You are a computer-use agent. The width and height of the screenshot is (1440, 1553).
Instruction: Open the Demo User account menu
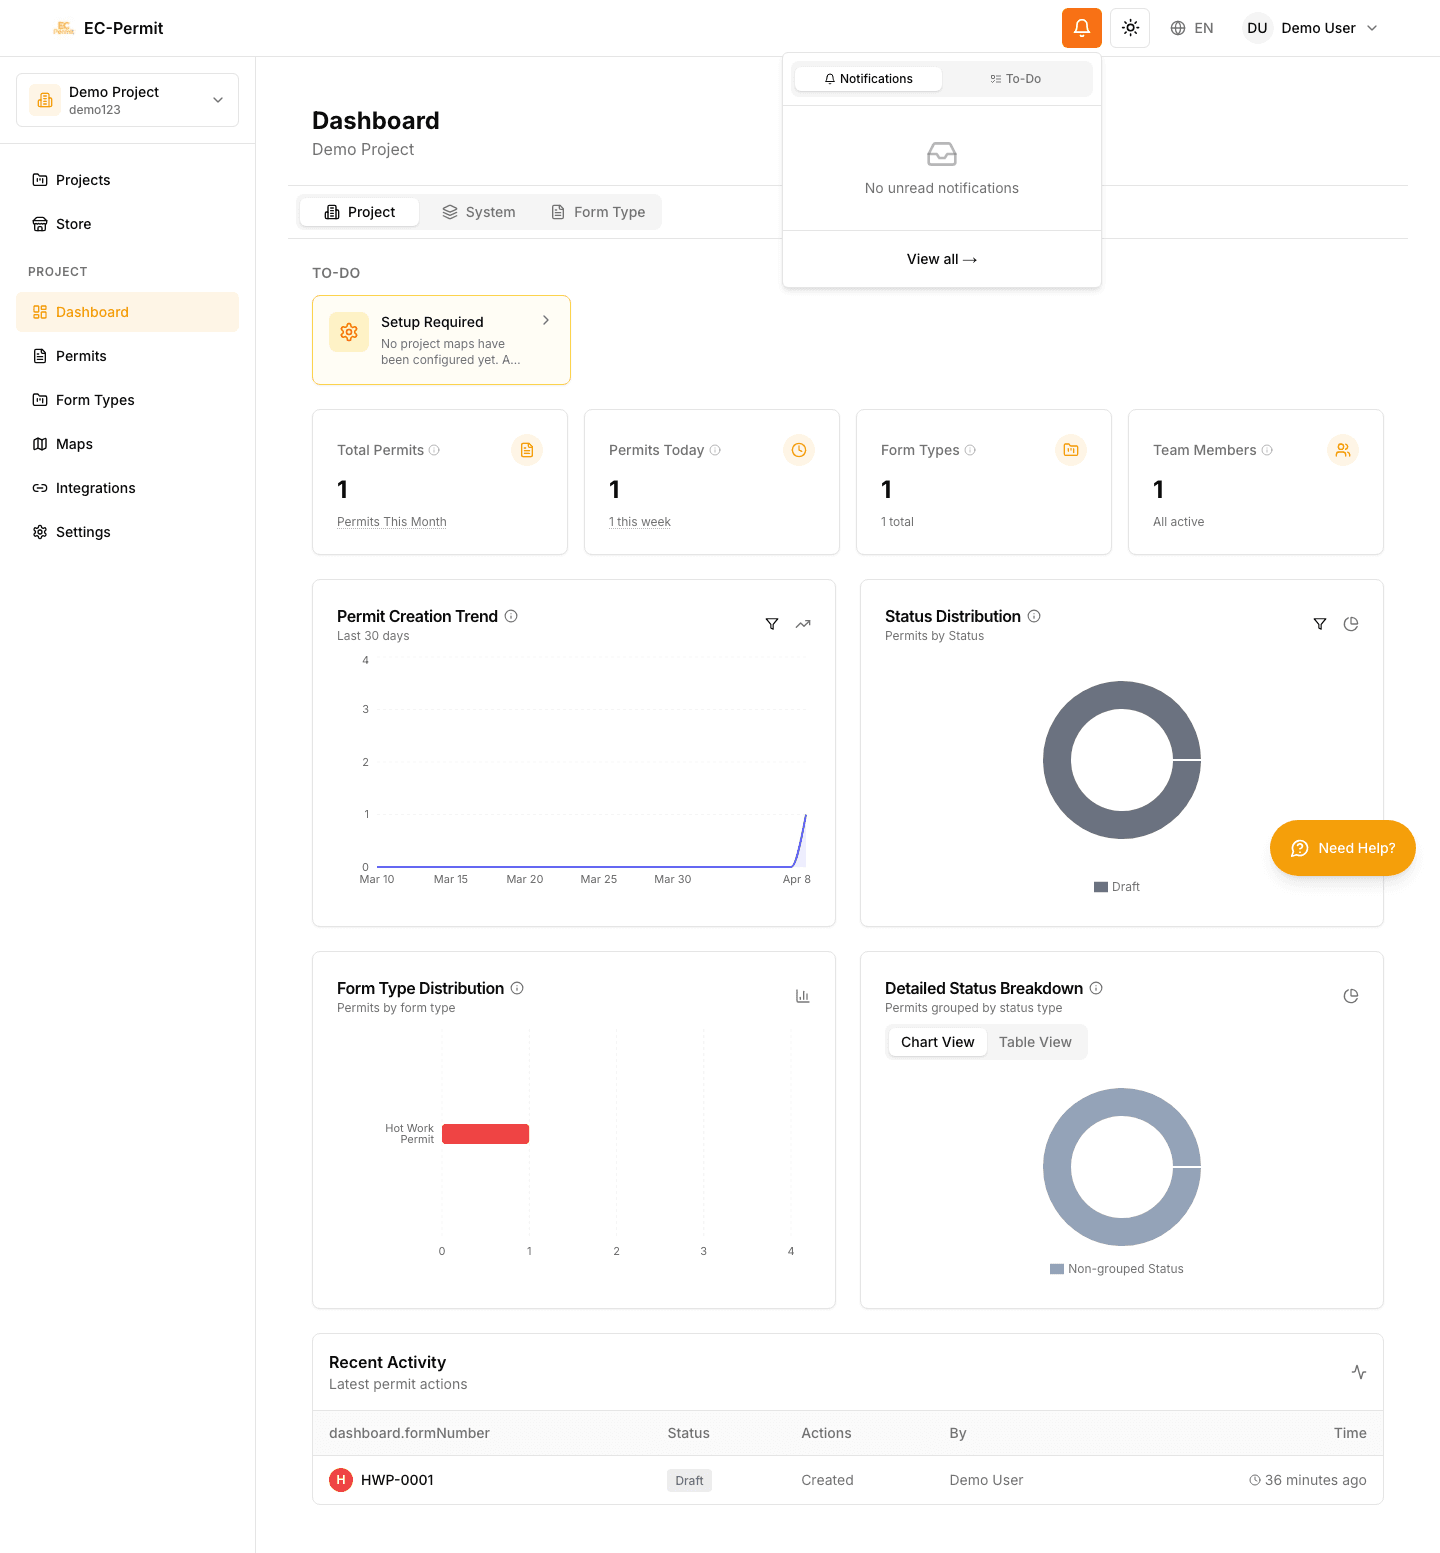pyautogui.click(x=1311, y=28)
